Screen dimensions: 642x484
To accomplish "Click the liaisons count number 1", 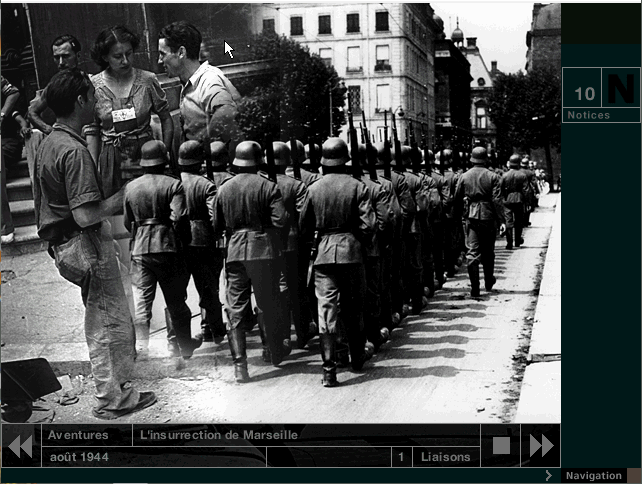I will pyautogui.click(x=401, y=457).
